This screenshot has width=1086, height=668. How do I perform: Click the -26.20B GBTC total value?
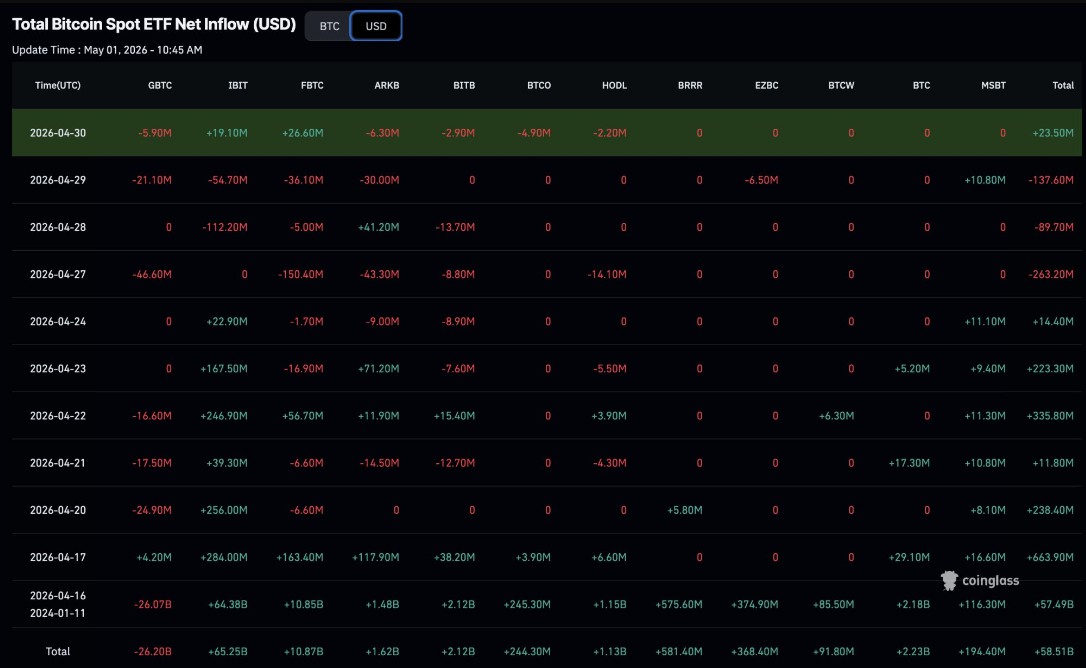click(x=152, y=651)
